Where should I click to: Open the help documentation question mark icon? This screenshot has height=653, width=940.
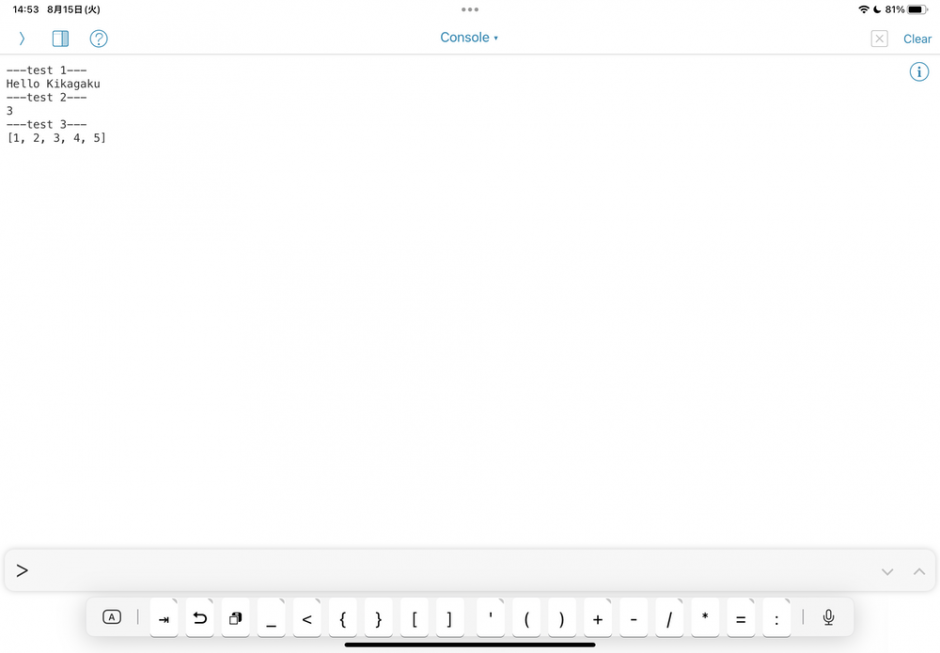point(98,38)
